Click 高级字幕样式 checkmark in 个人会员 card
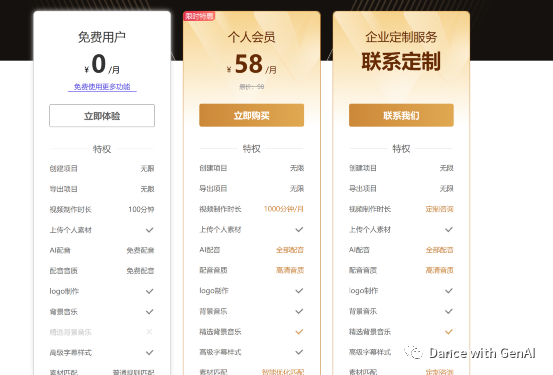The height and width of the screenshot is (375, 553). click(299, 352)
